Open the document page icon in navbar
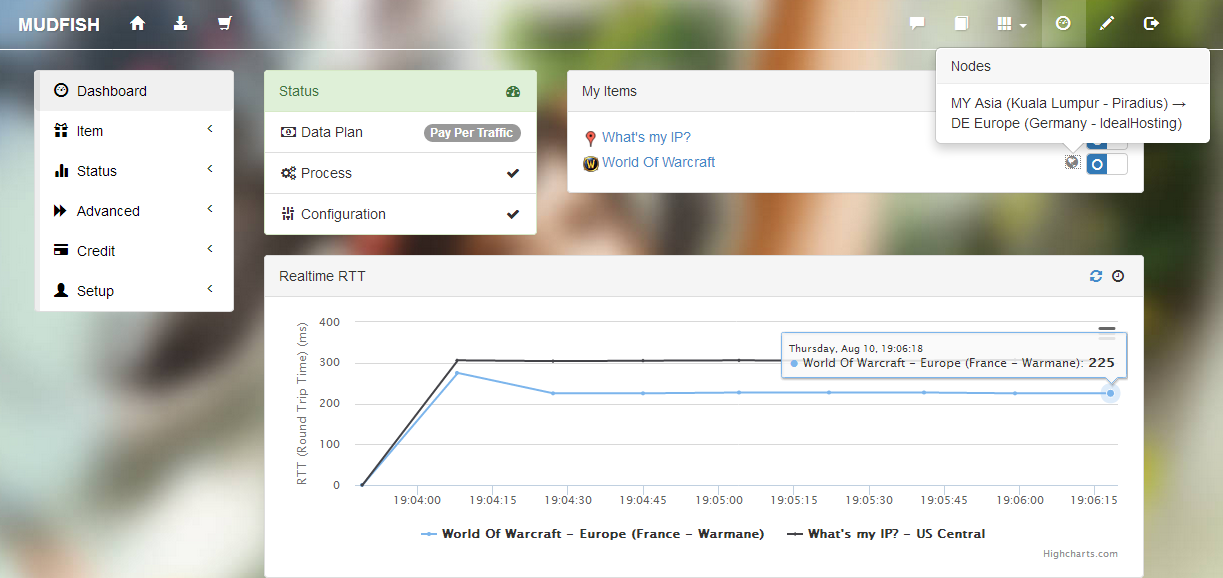Image resolution: width=1223 pixels, height=578 pixels. pyautogui.click(x=961, y=24)
